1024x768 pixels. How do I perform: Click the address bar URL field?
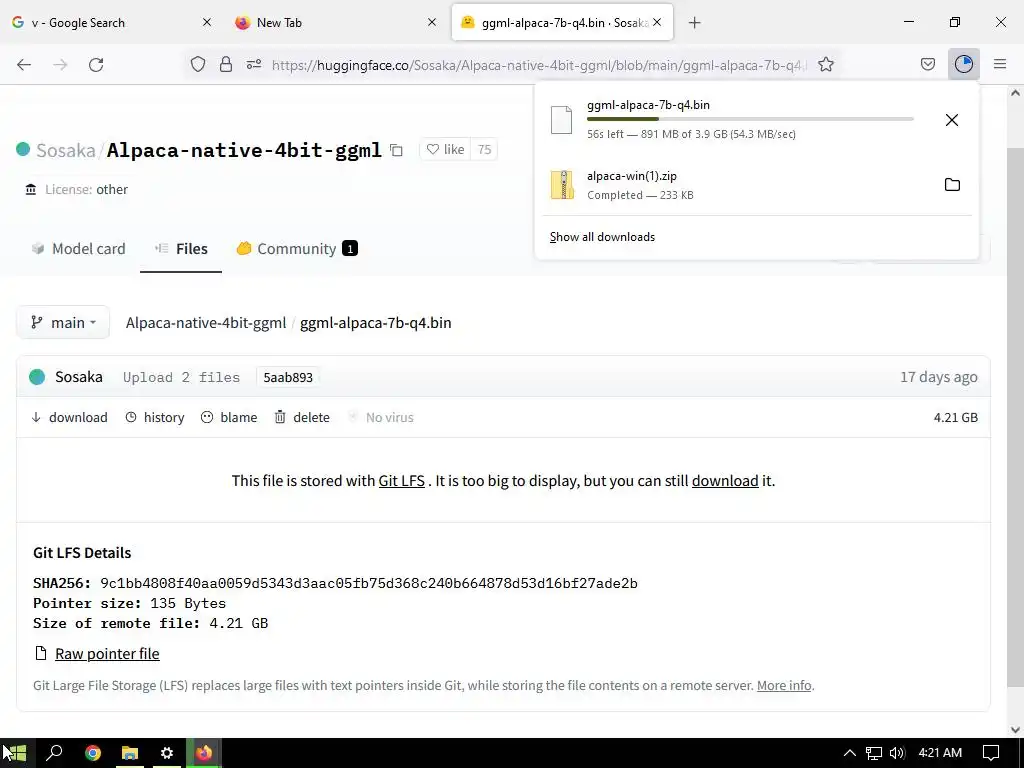coord(539,65)
